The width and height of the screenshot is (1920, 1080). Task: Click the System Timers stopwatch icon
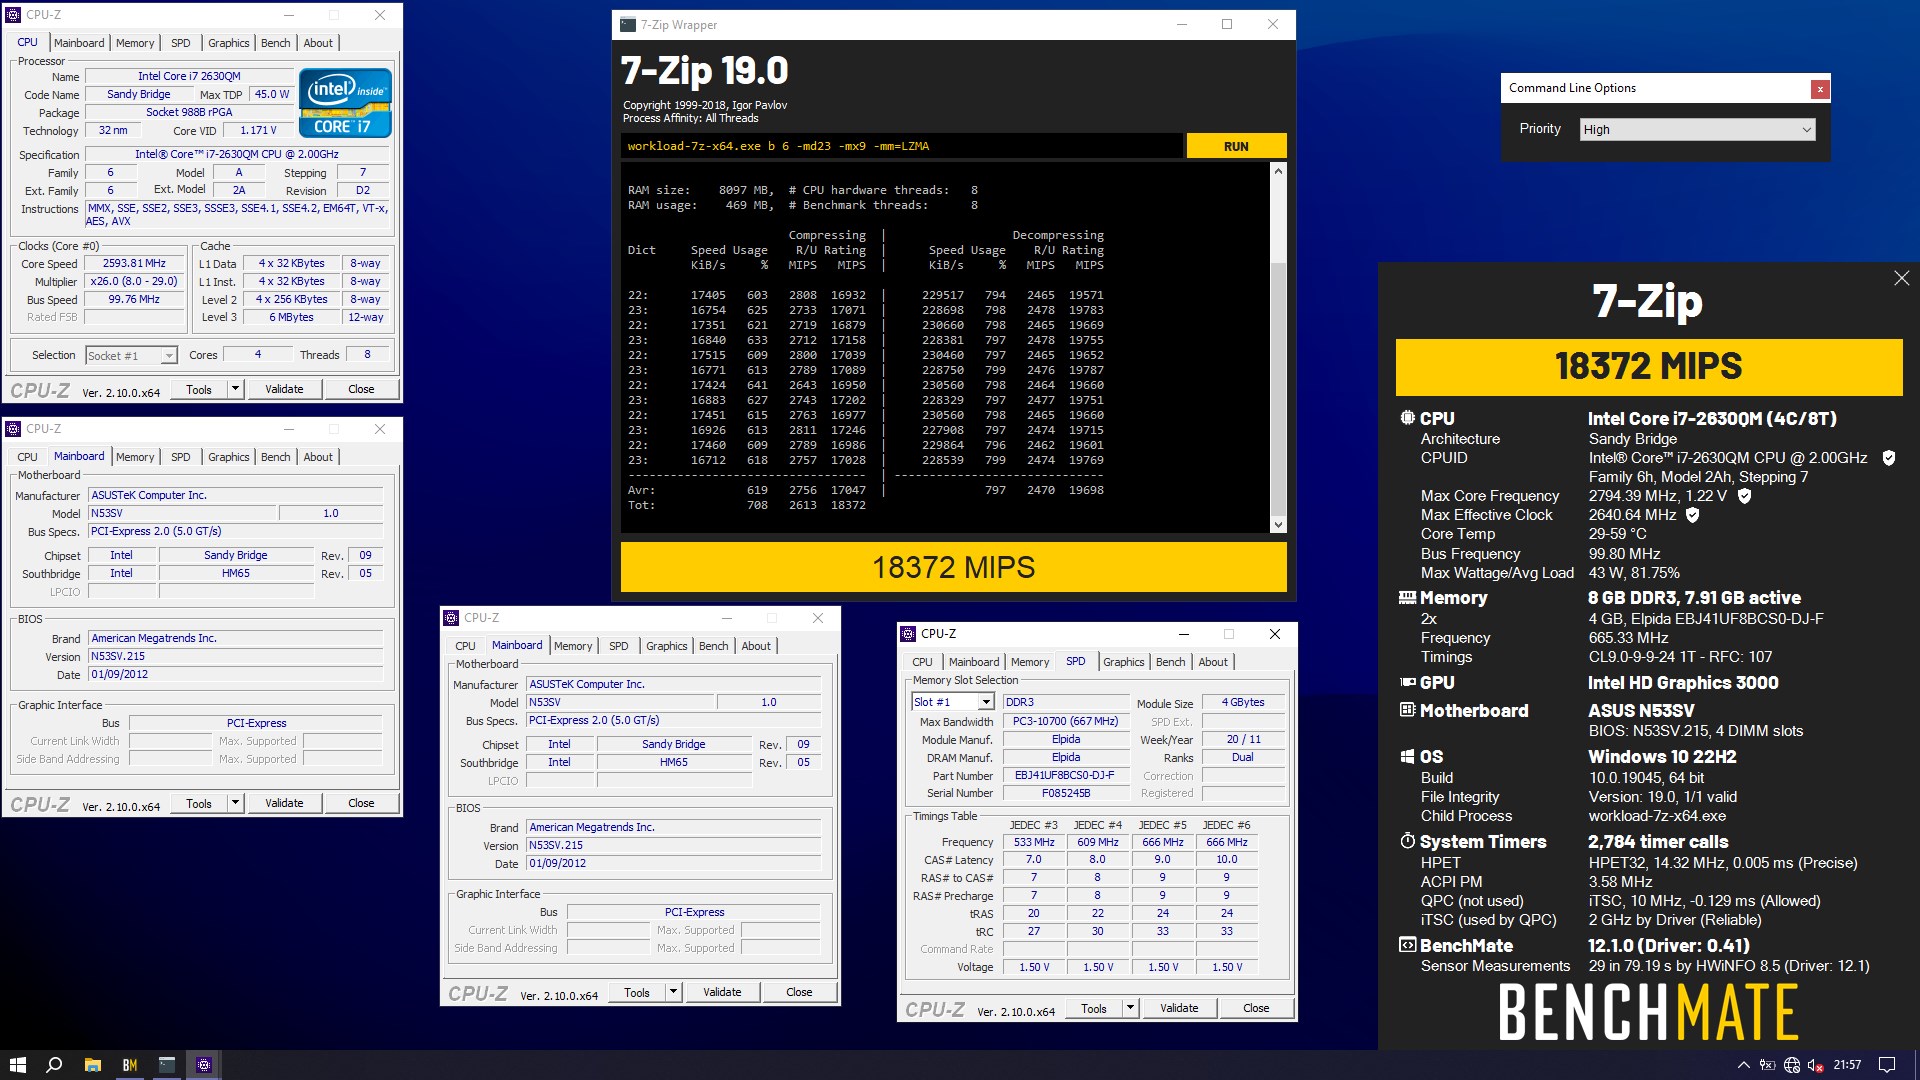click(1407, 841)
